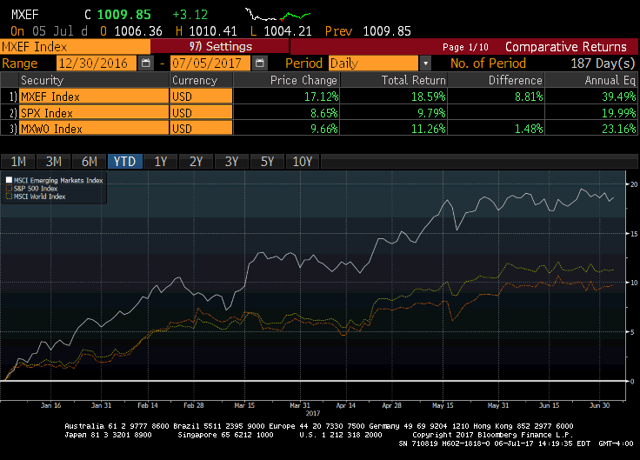The height and width of the screenshot is (460, 640).
Task: Select the MXEF Index security row field
Action: tap(94, 97)
